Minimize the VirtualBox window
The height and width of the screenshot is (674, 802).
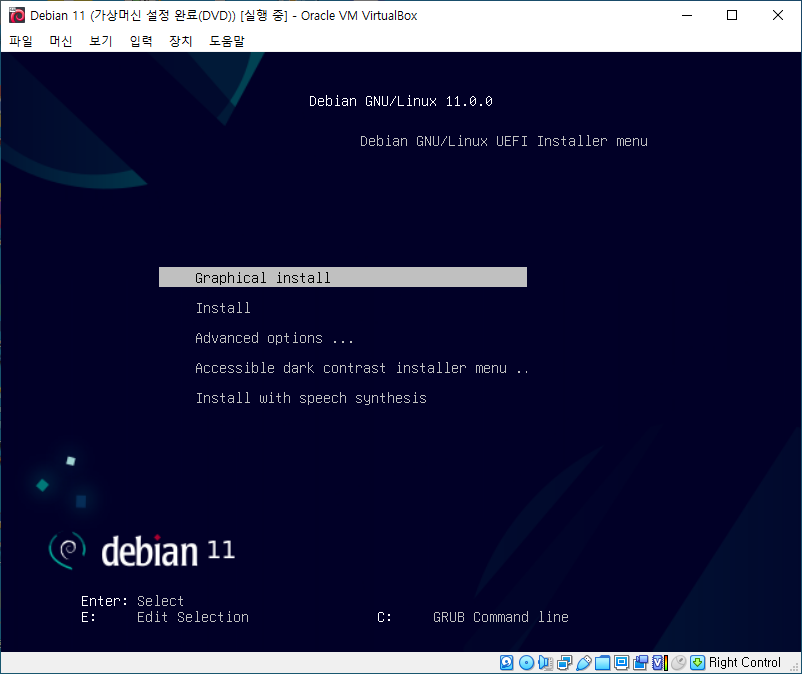tap(687, 15)
